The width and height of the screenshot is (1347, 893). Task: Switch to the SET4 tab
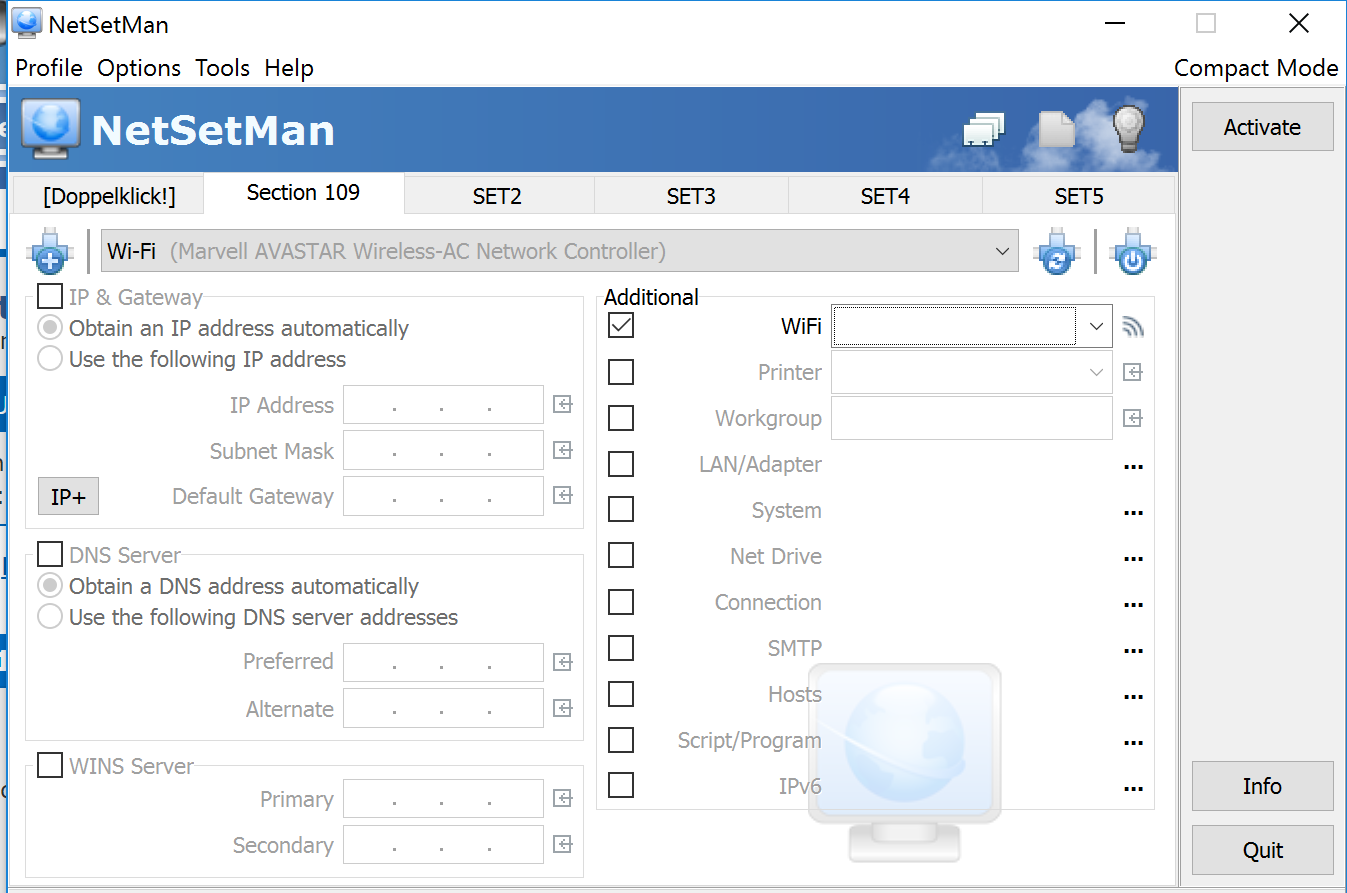885,196
